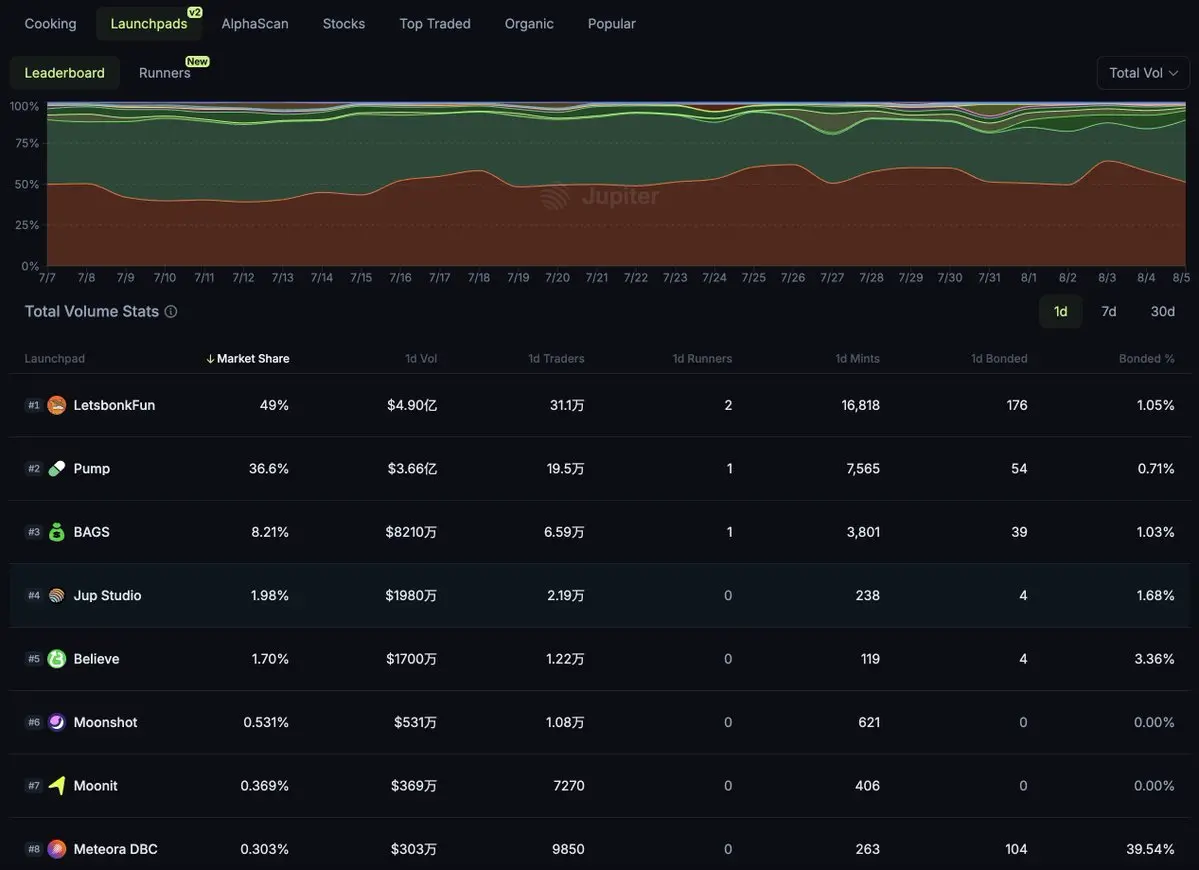Click the Meteora DBC logo icon

(x=57, y=849)
